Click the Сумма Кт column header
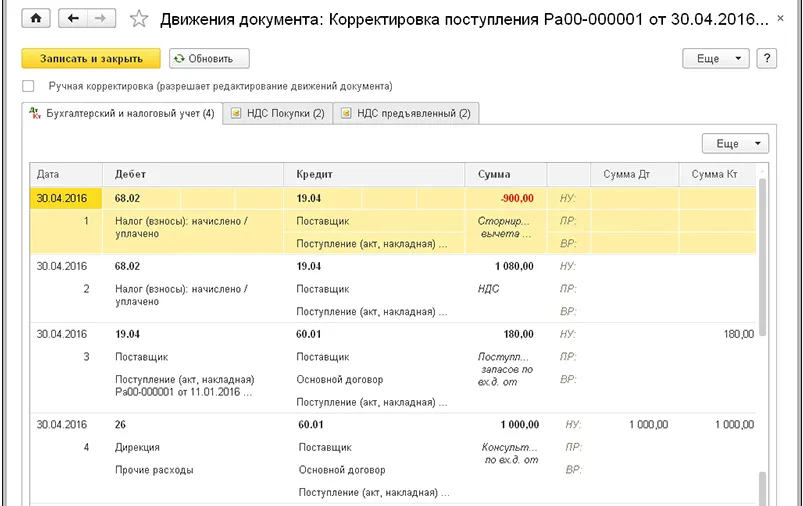Image resolution: width=803 pixels, height=506 pixels. 717,174
